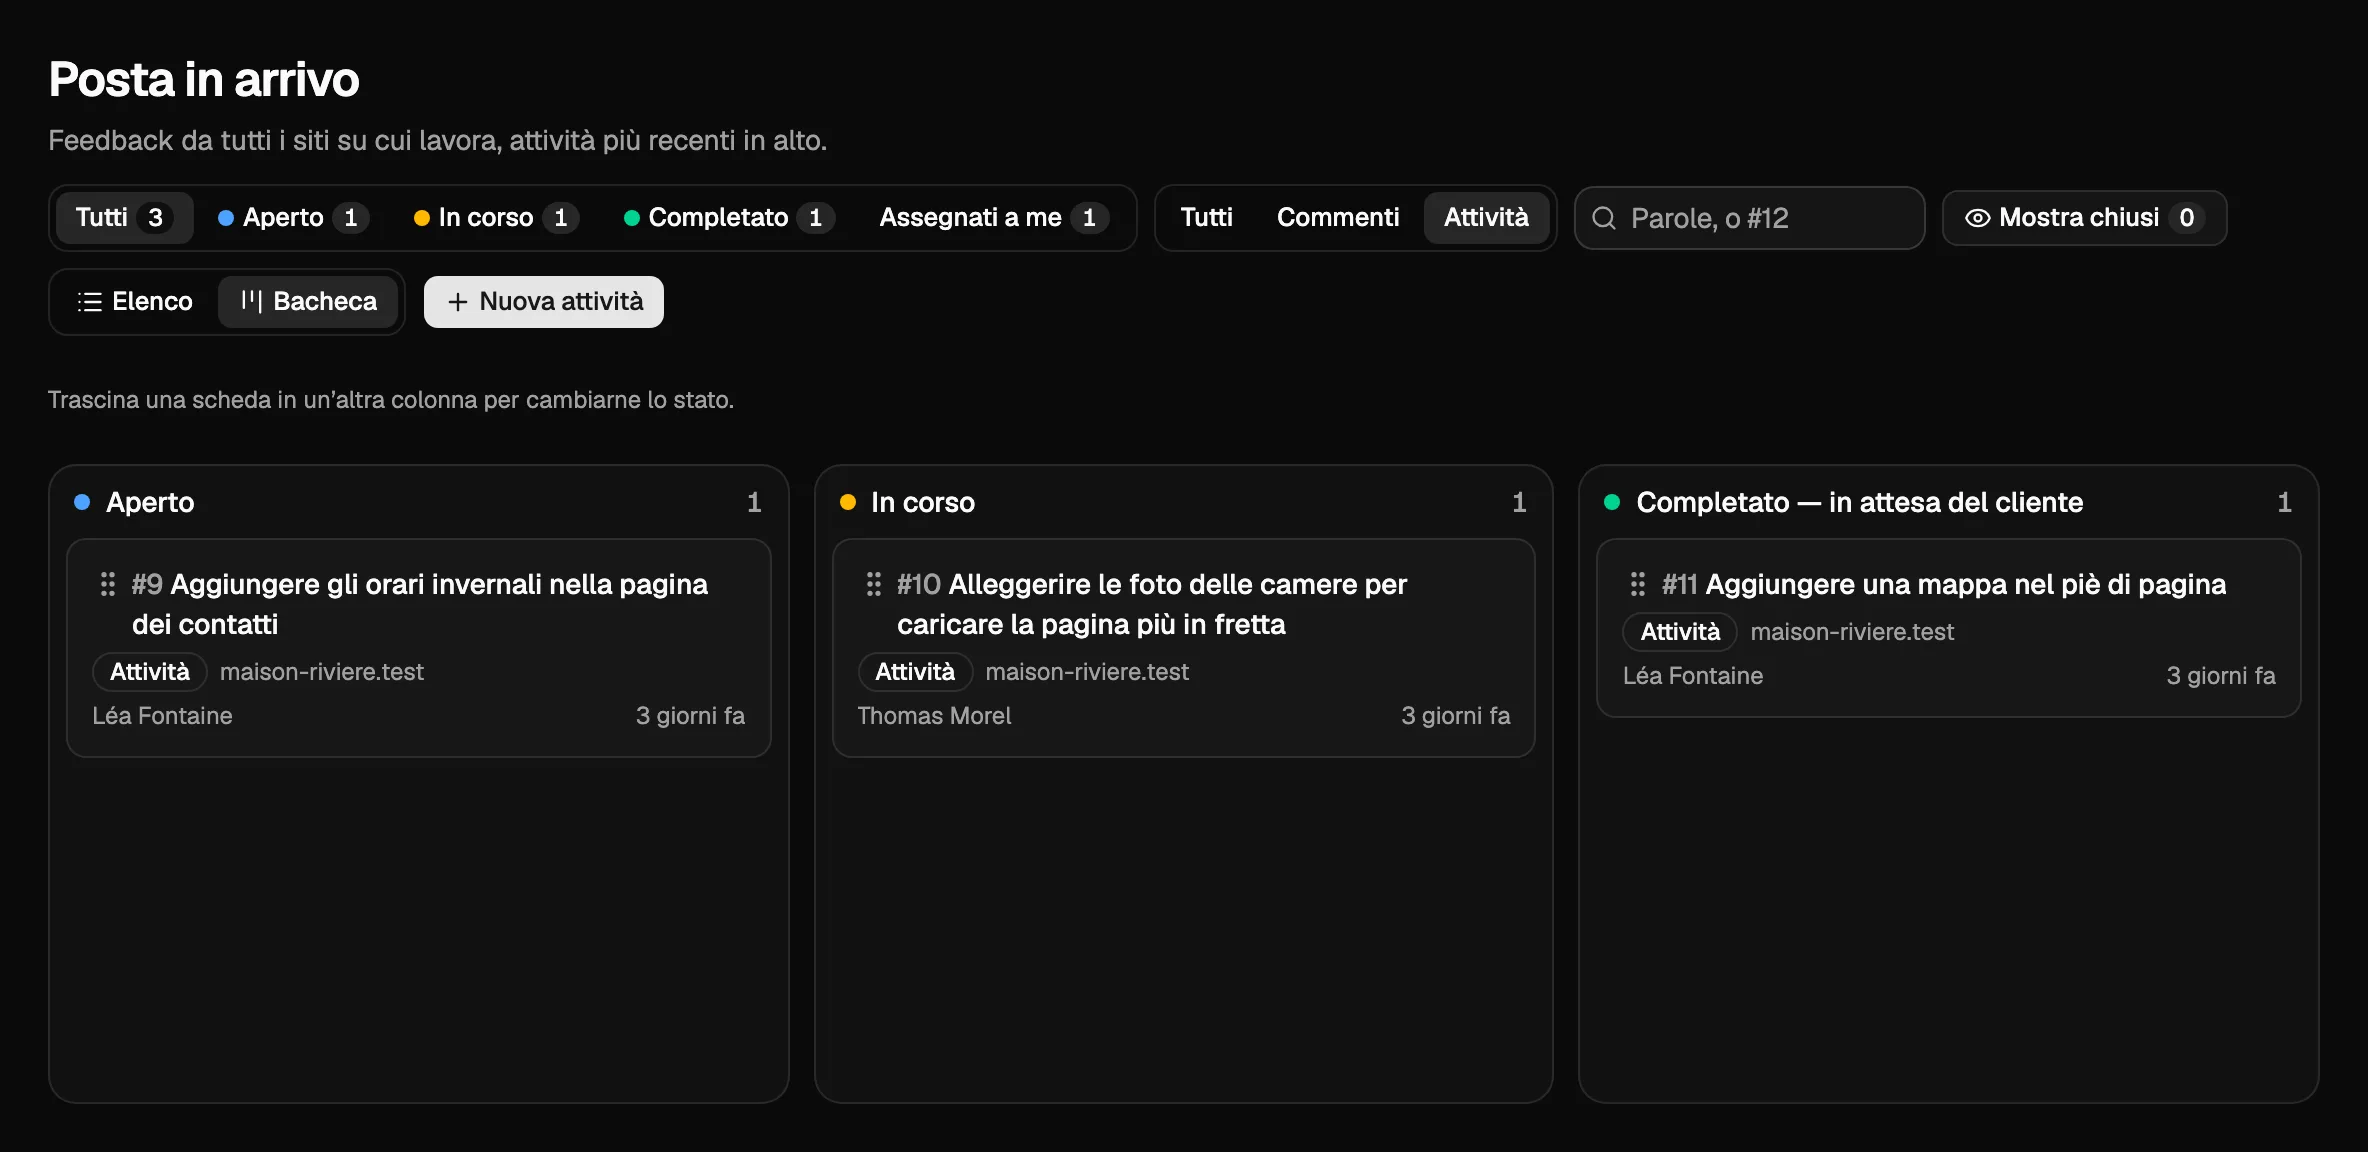The height and width of the screenshot is (1152, 2368).
Task: Click maison-riviere.test on card #9
Action: (322, 672)
